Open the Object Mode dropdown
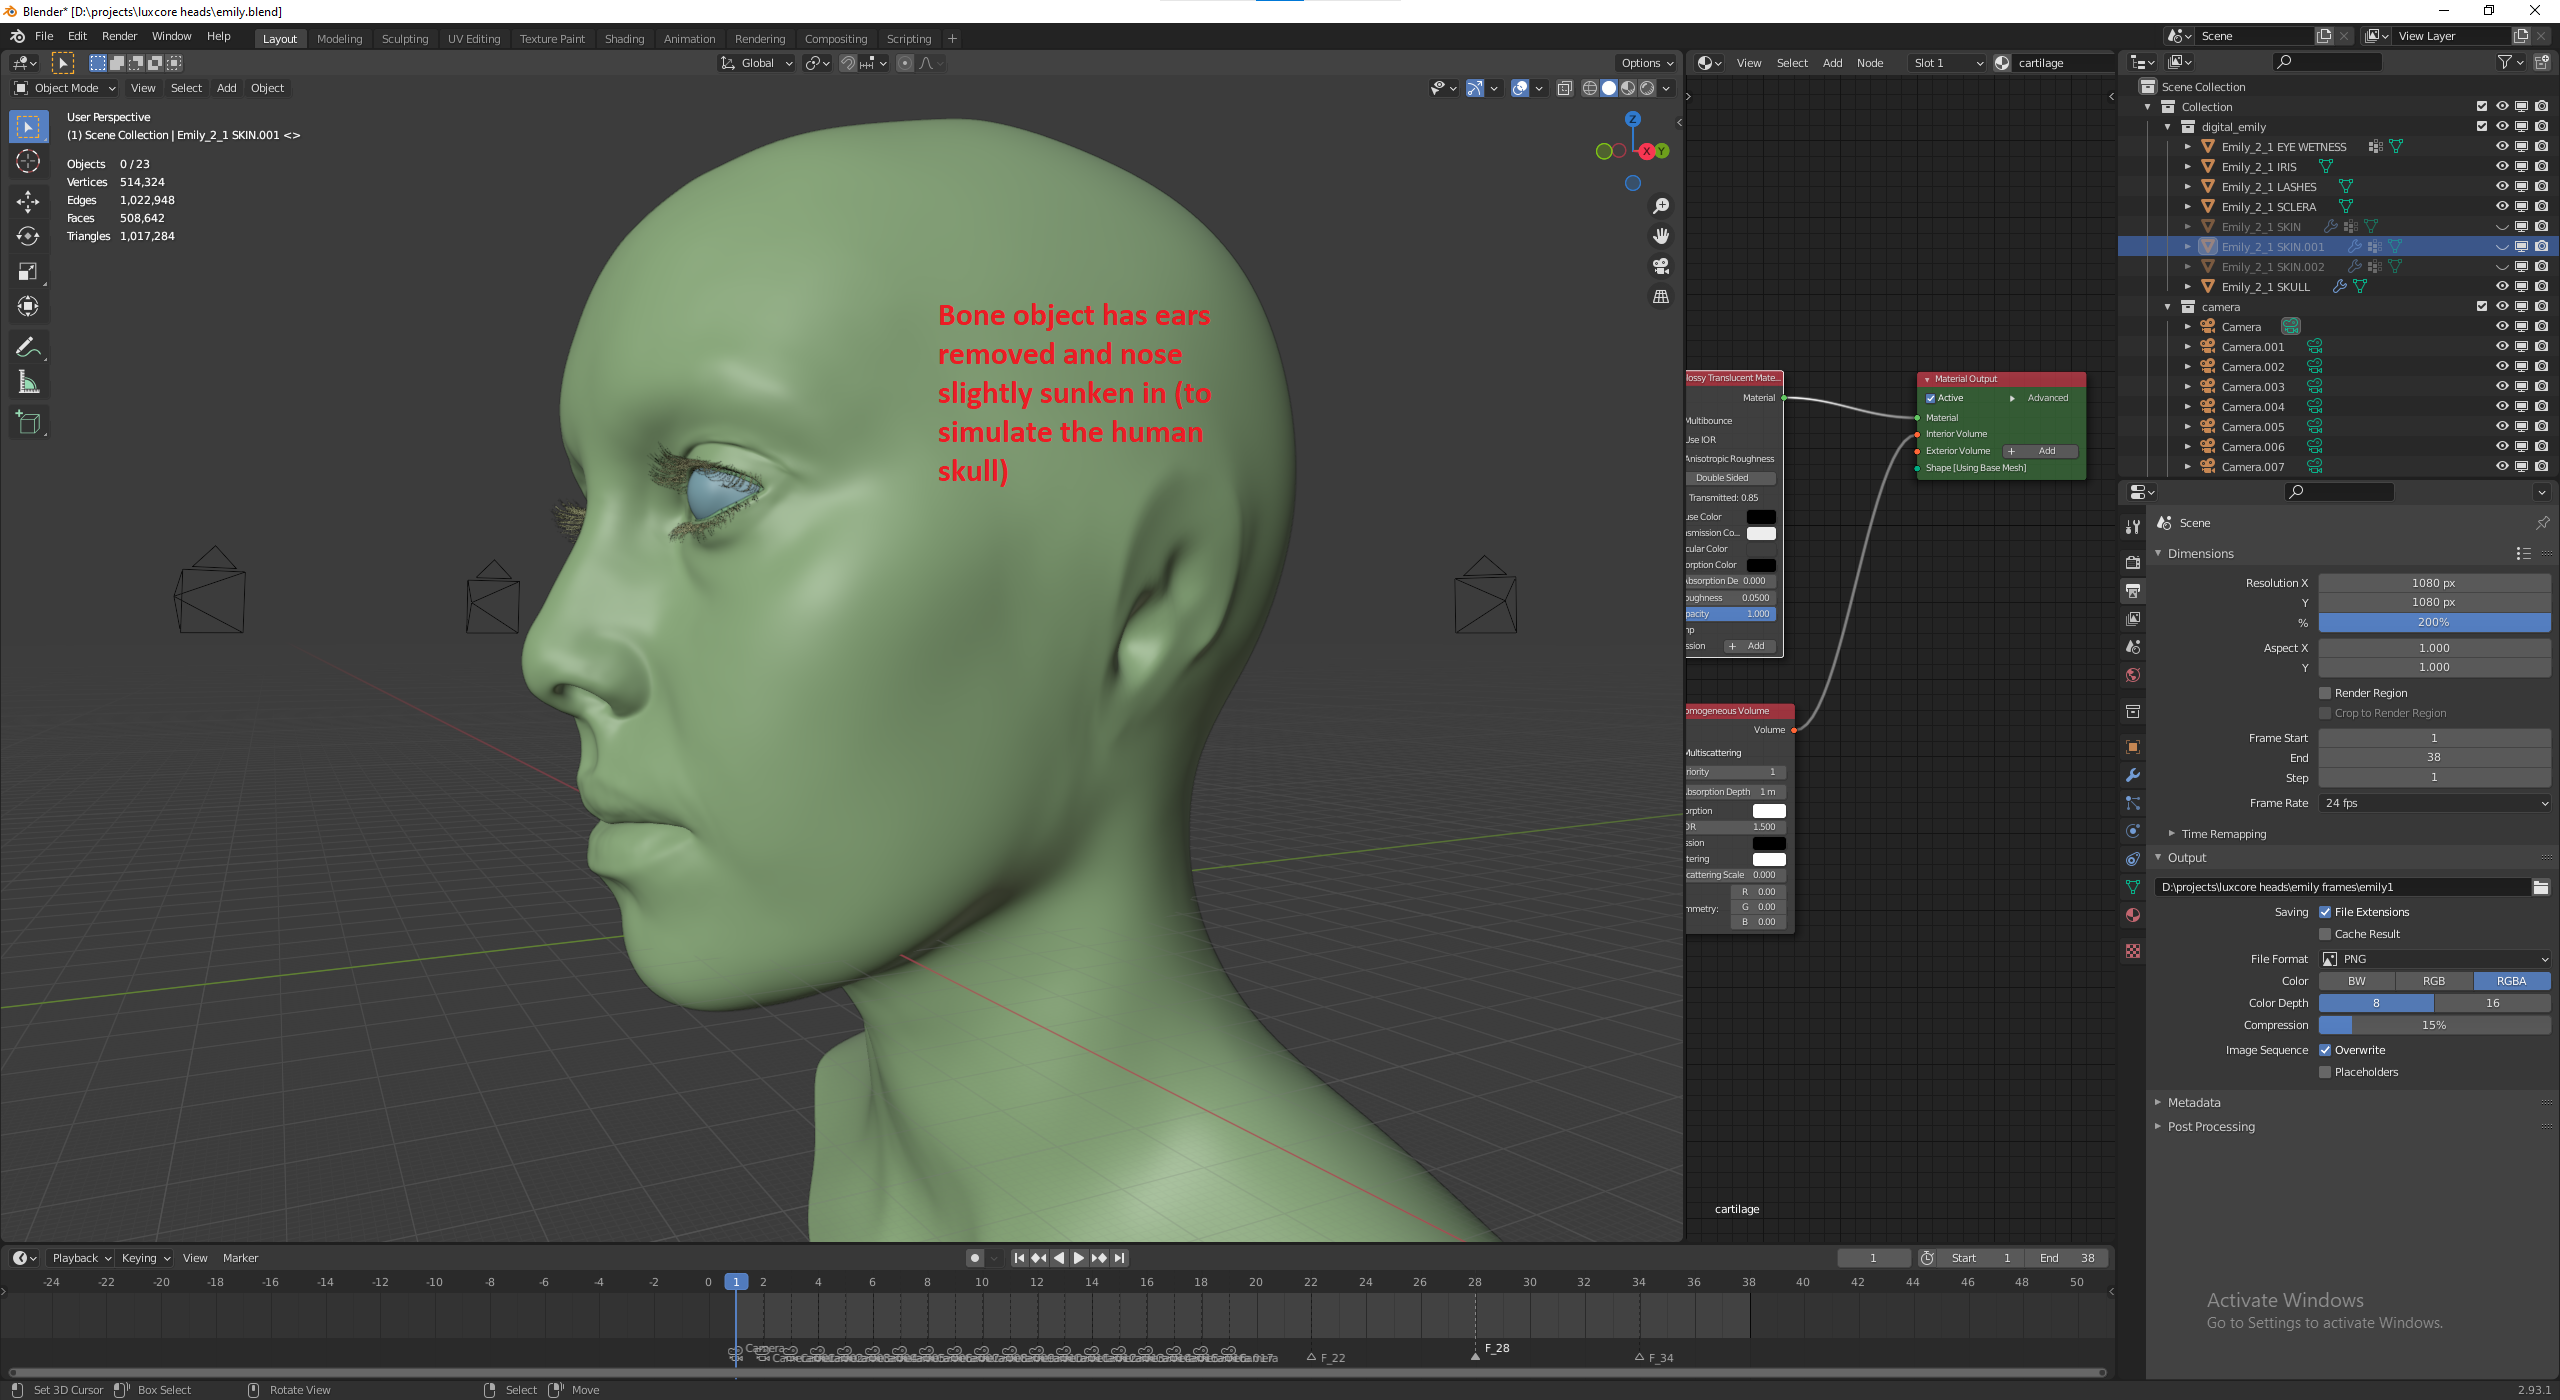Image resolution: width=2560 pixels, height=1400 pixels. 66,88
